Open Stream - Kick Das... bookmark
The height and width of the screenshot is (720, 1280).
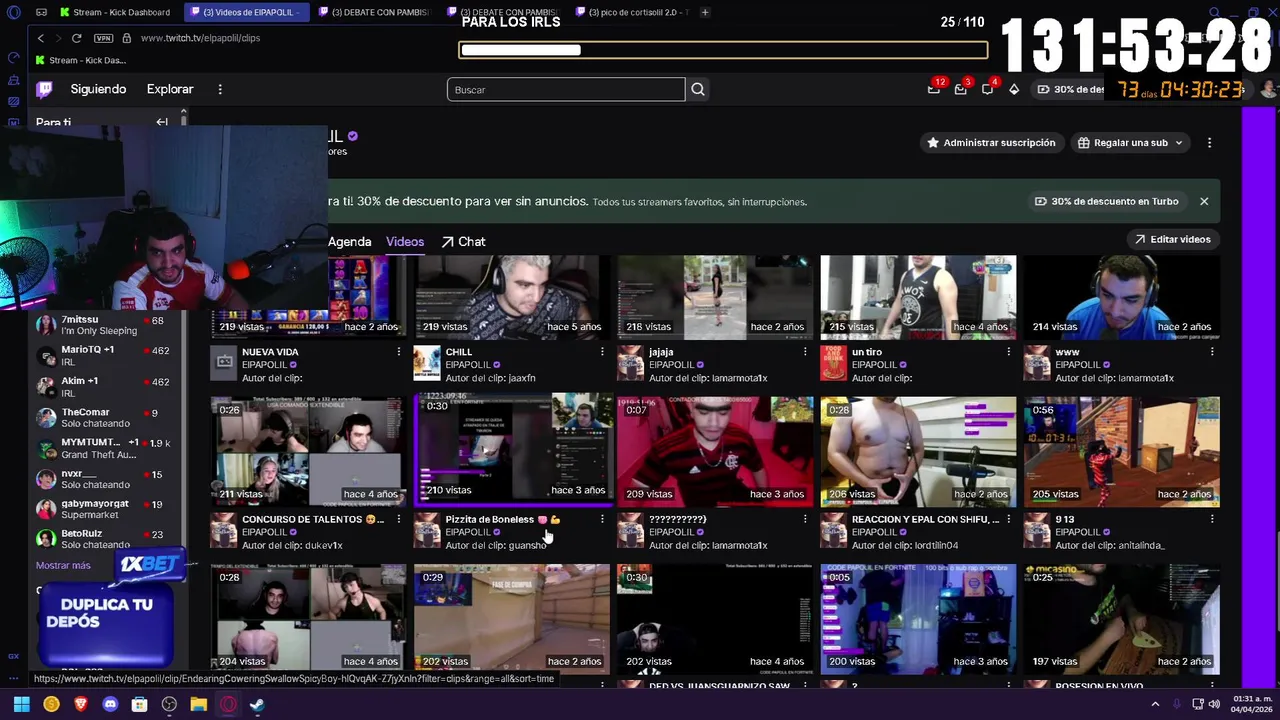click(82, 60)
